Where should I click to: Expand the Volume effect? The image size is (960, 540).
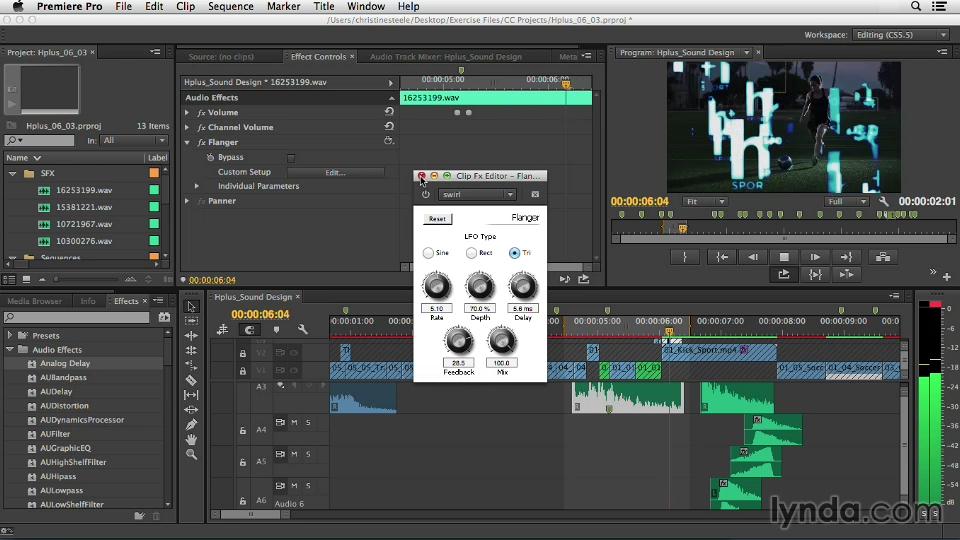pos(187,113)
